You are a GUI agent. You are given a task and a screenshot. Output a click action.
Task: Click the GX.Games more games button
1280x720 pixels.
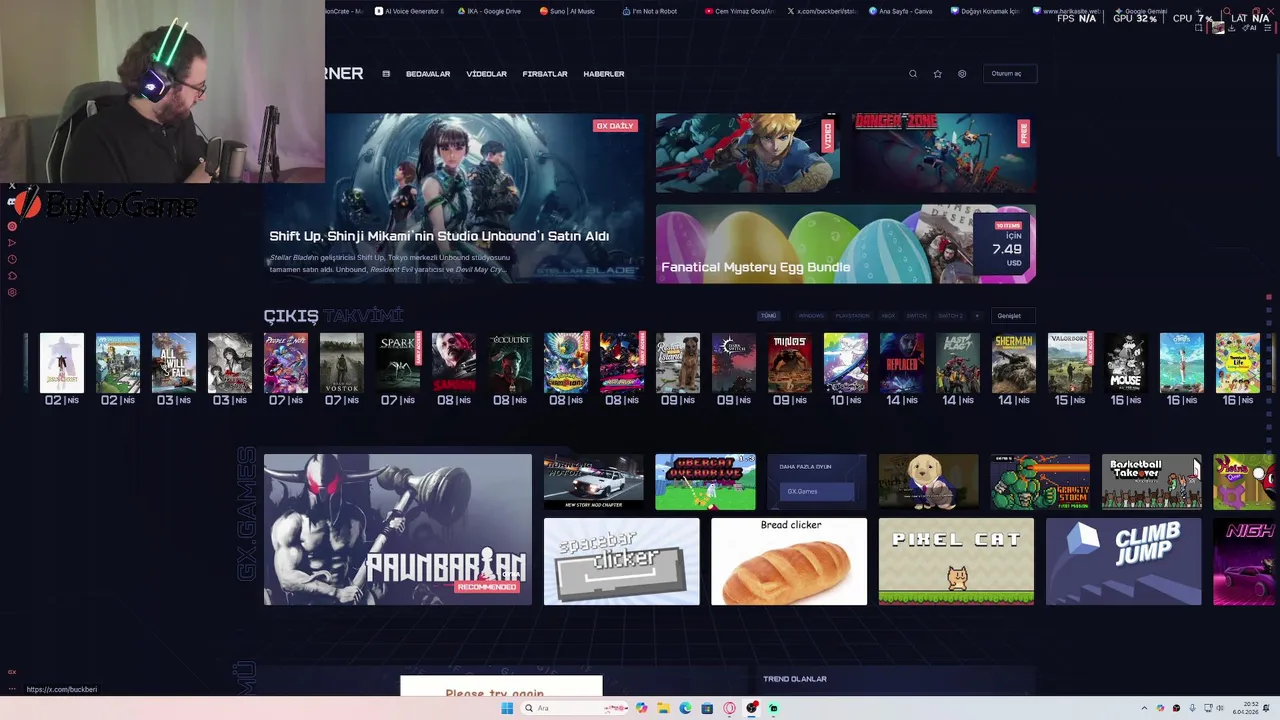pyautogui.click(x=817, y=491)
